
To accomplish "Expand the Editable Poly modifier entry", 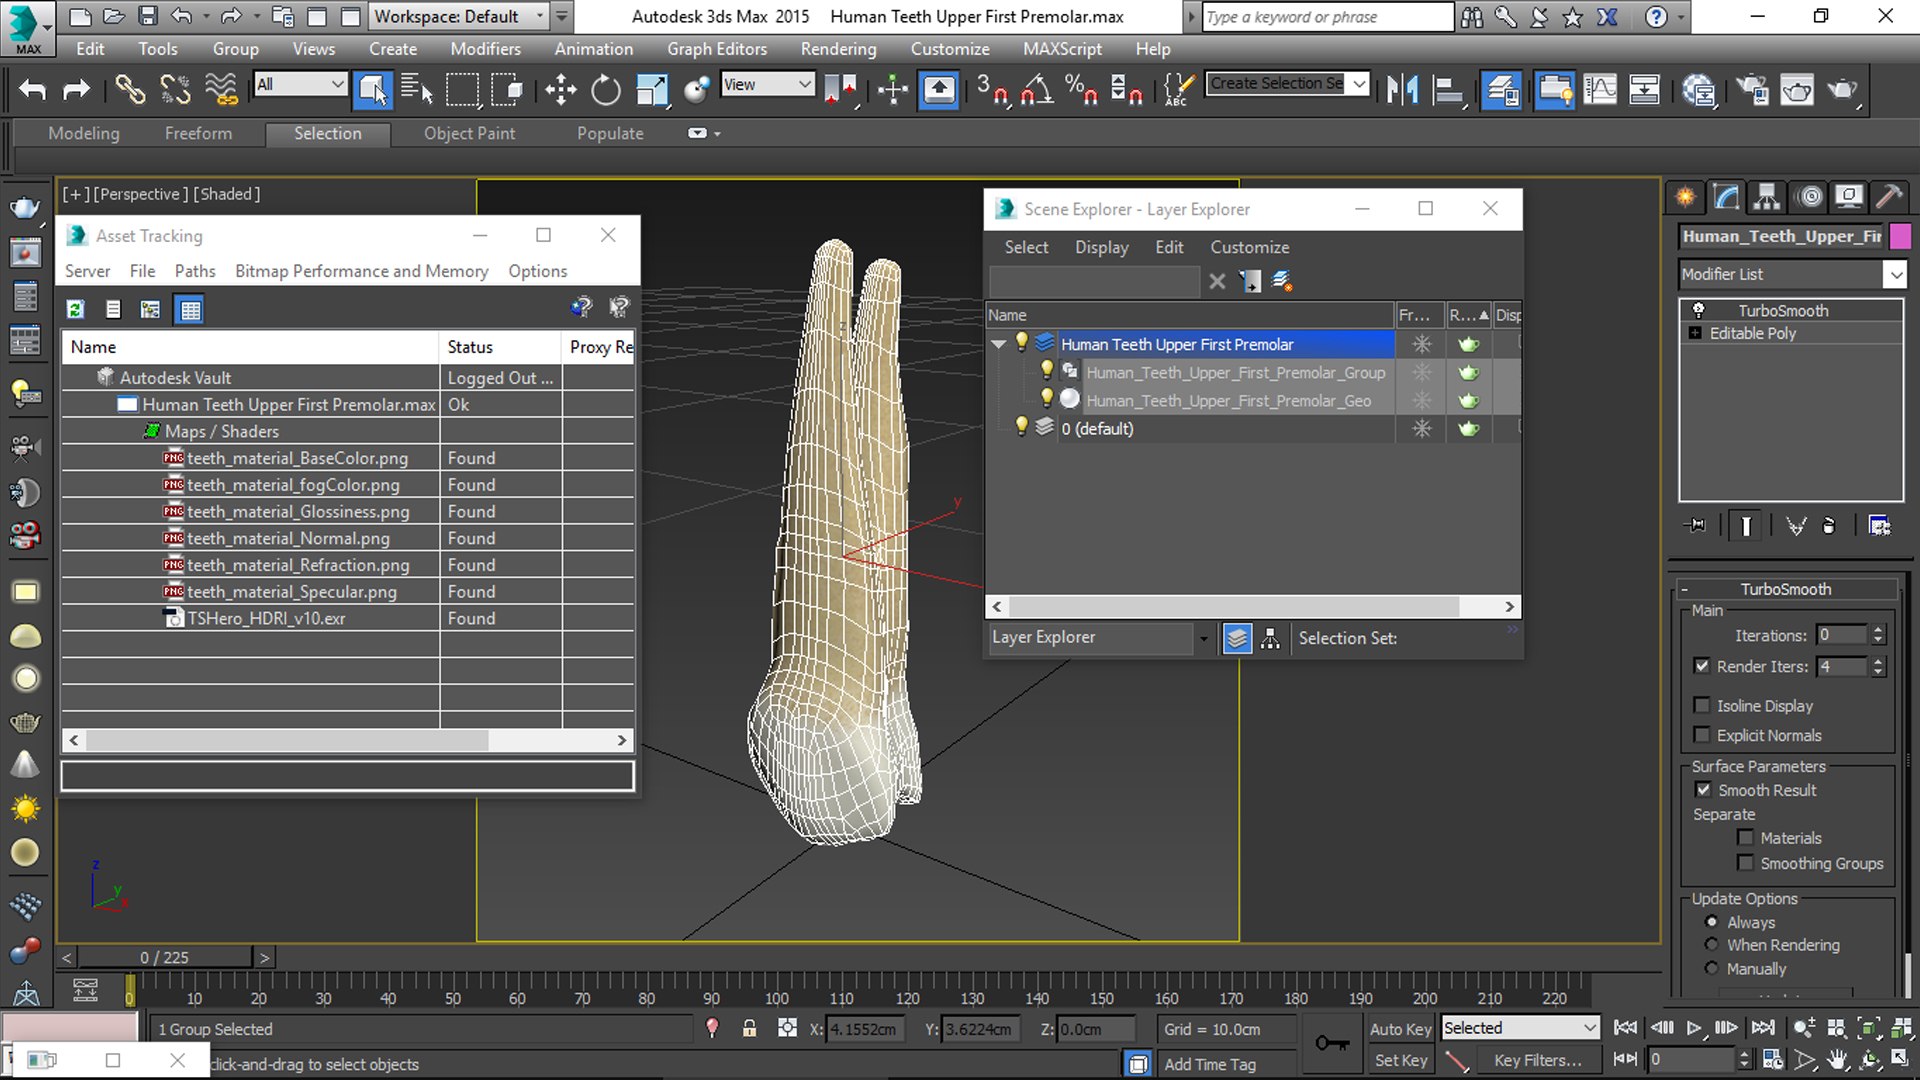I will point(1695,333).
